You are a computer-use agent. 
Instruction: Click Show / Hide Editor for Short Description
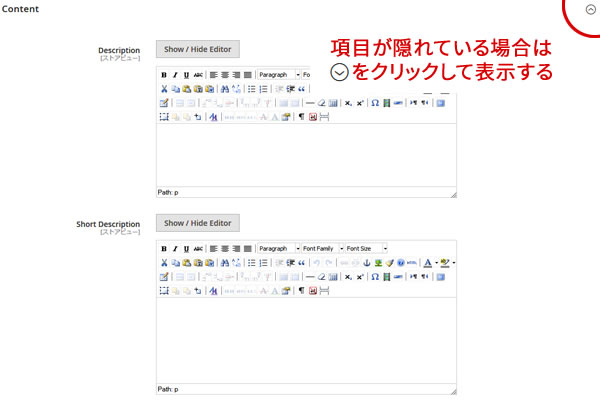pyautogui.click(x=198, y=222)
